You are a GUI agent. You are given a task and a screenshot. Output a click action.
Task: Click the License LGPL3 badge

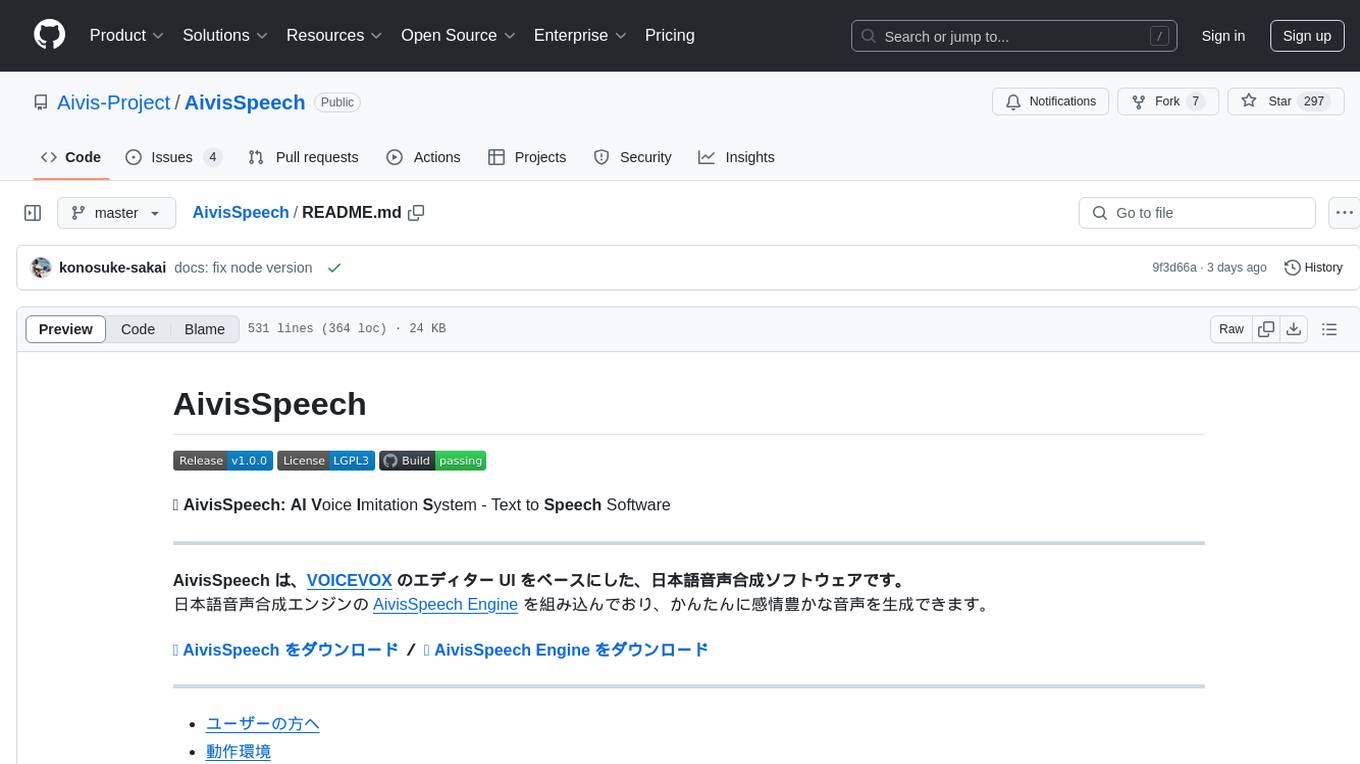(x=326, y=460)
